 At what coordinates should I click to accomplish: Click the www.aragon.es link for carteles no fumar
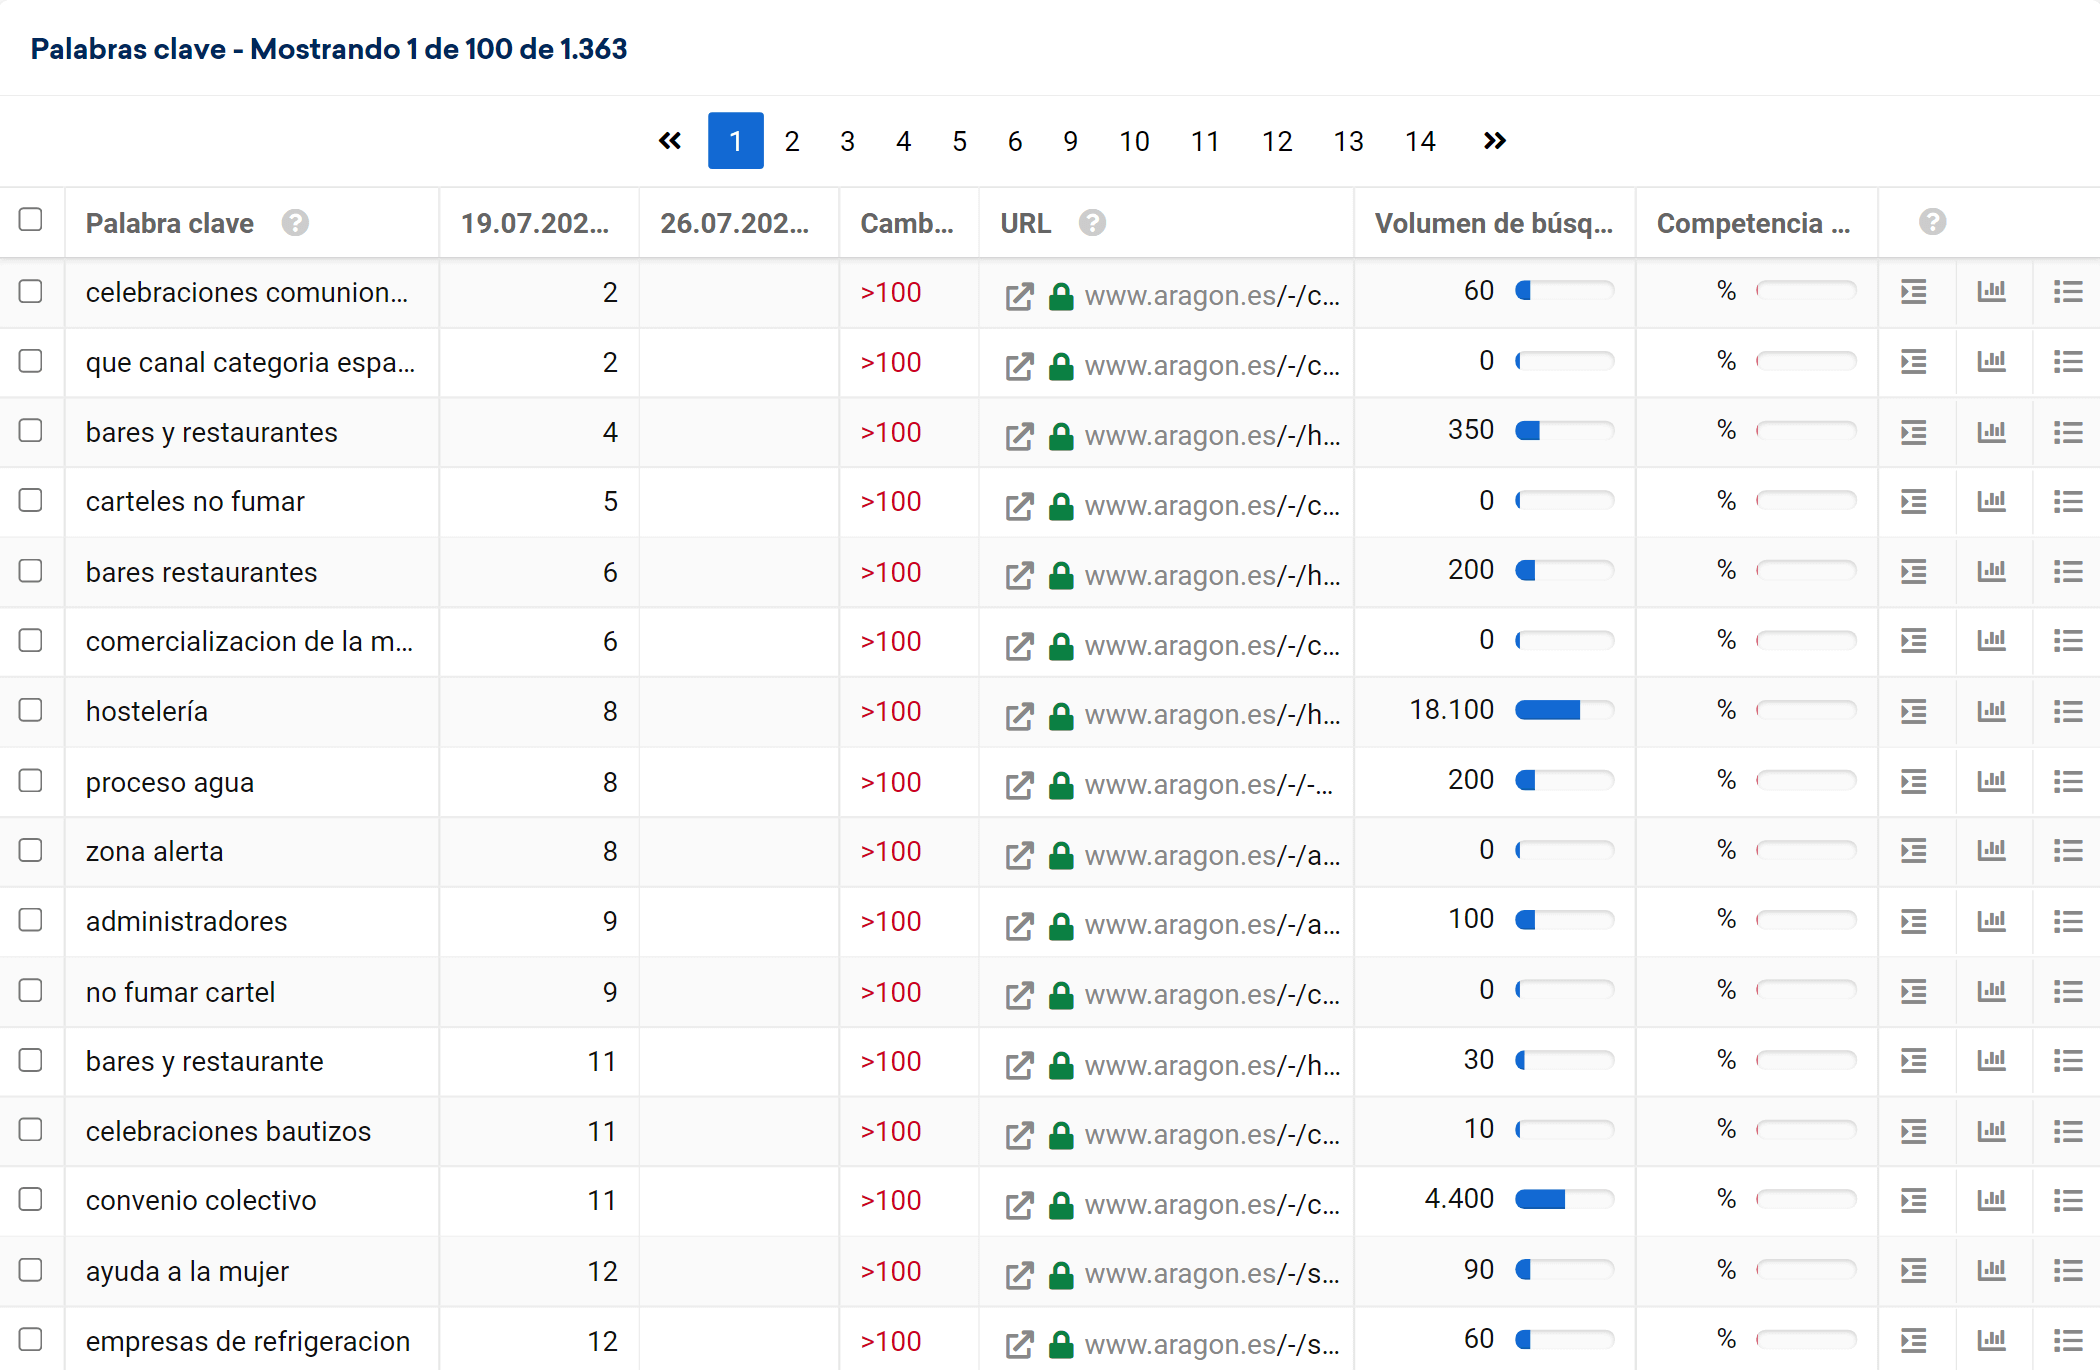1211,506
